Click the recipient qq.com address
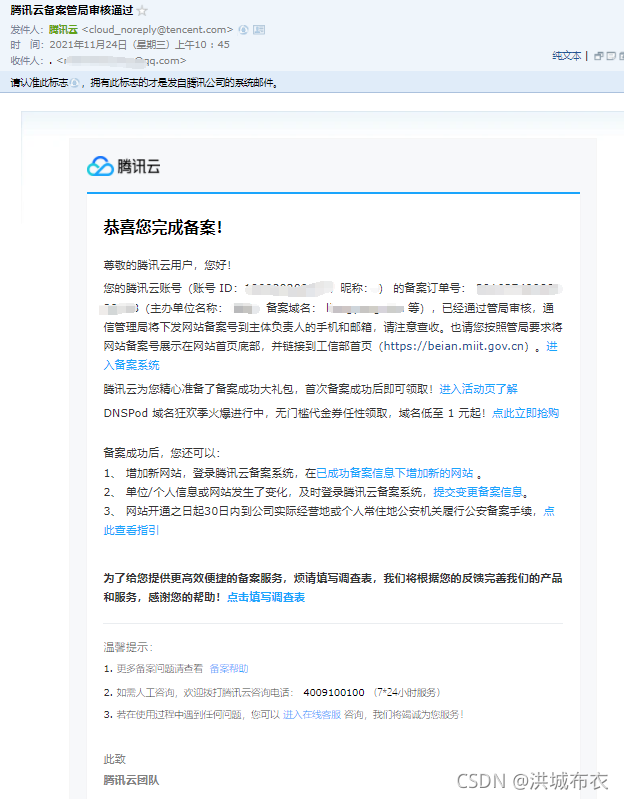624x799 pixels. pyautogui.click(x=121, y=61)
